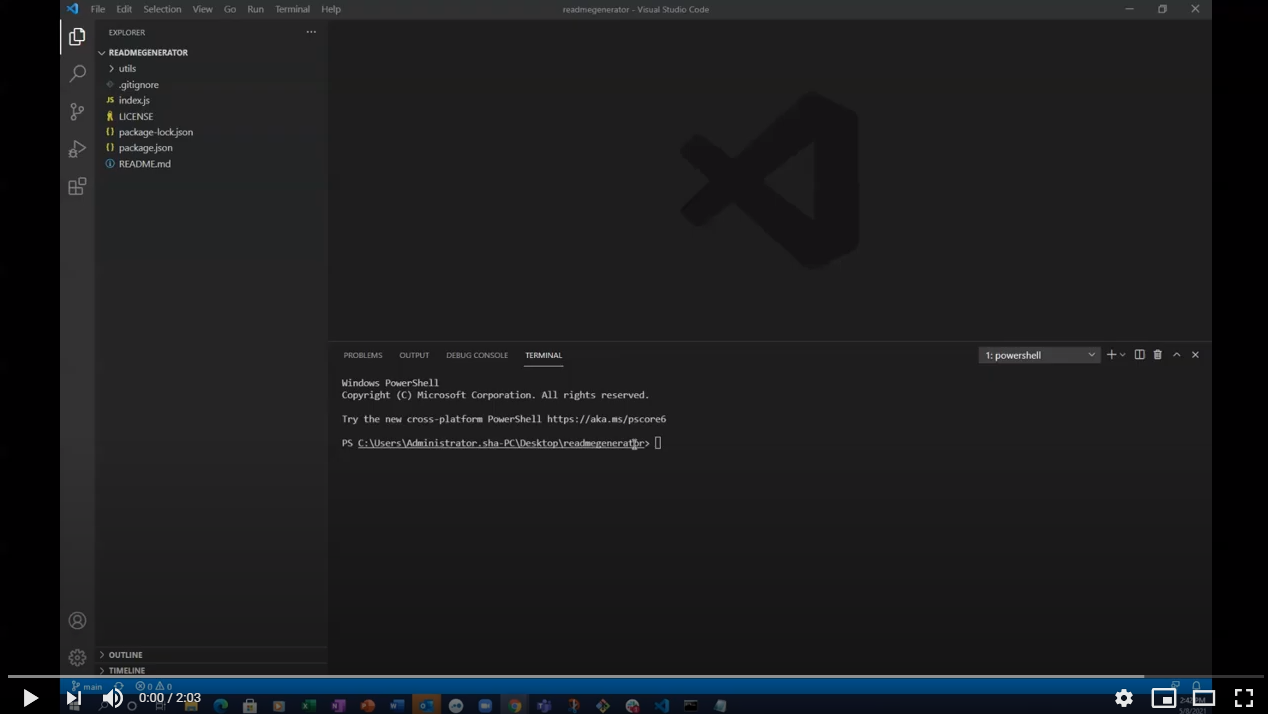Image resolution: width=1268 pixels, height=714 pixels.
Task: Open the Selection menu
Action: point(162,9)
